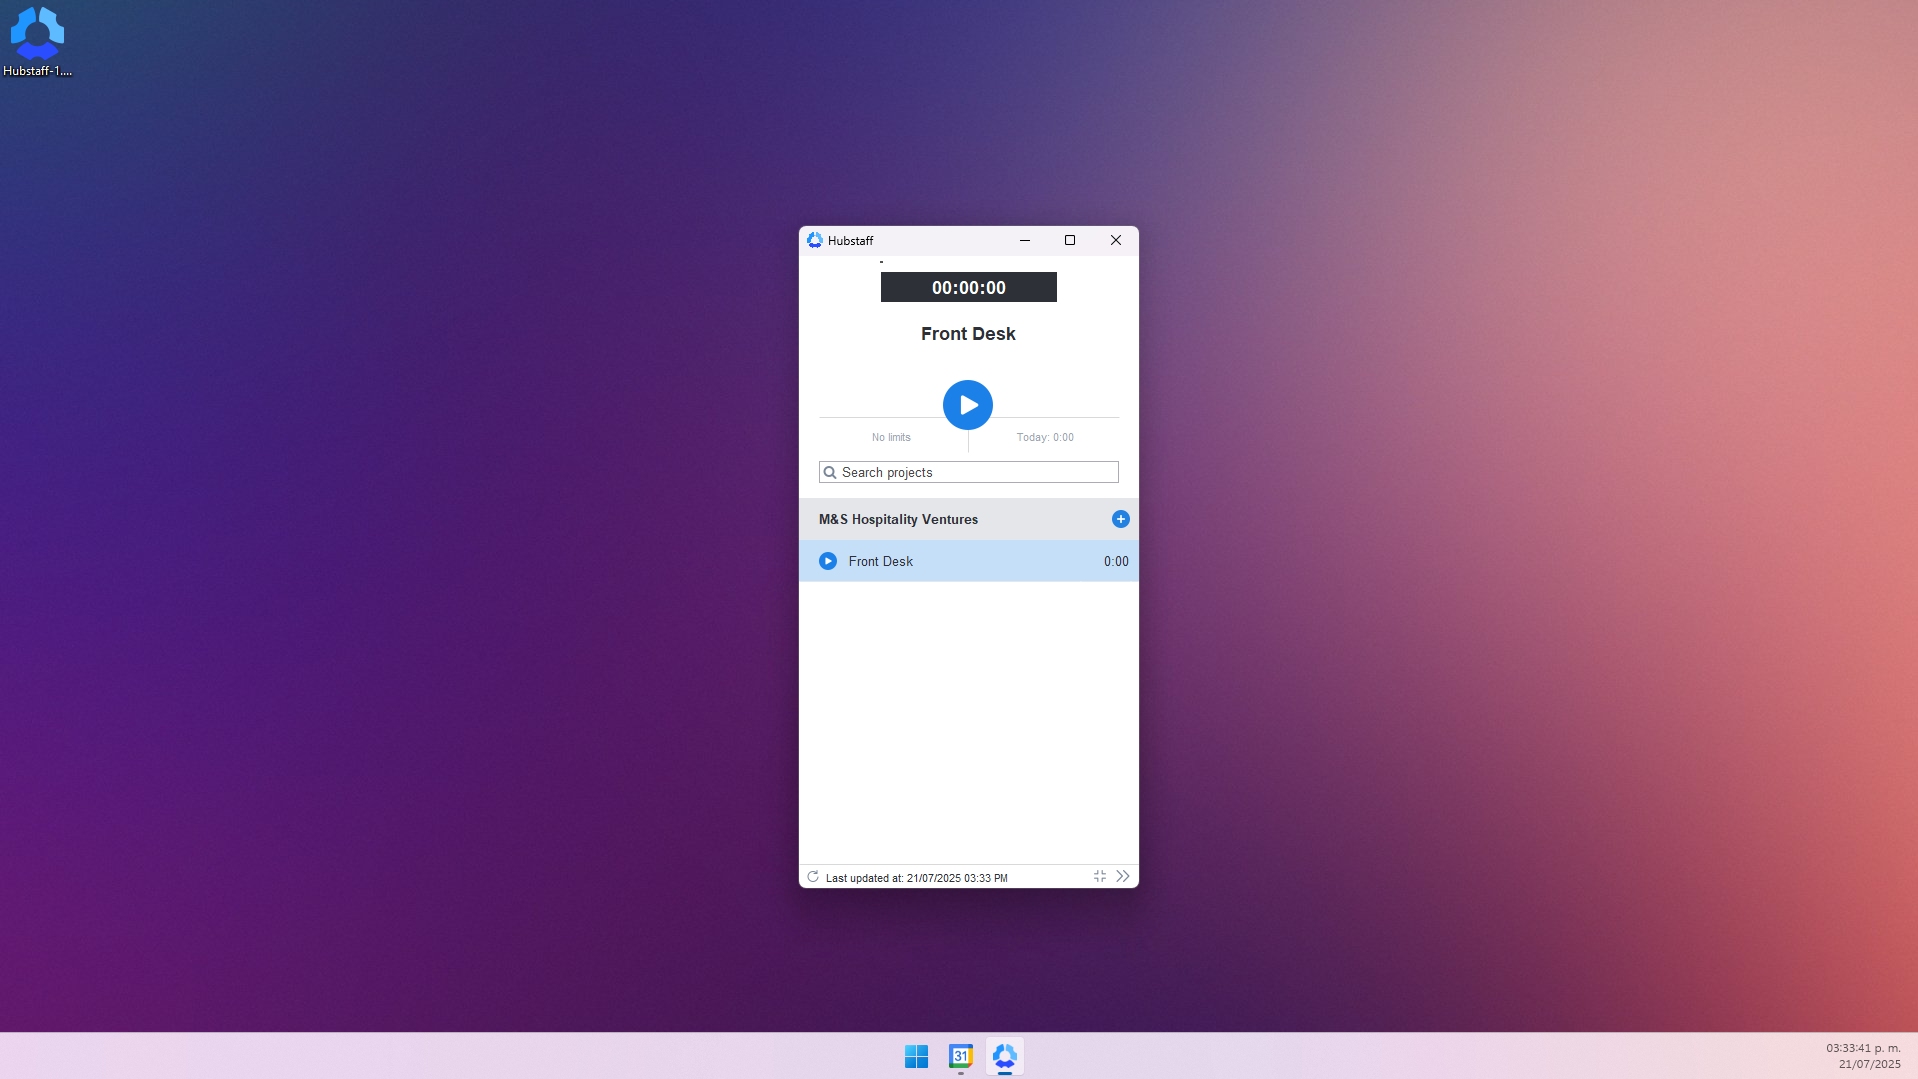Open Google Calendar from taskbar
This screenshot has height=1079, width=1918.
pos(961,1056)
